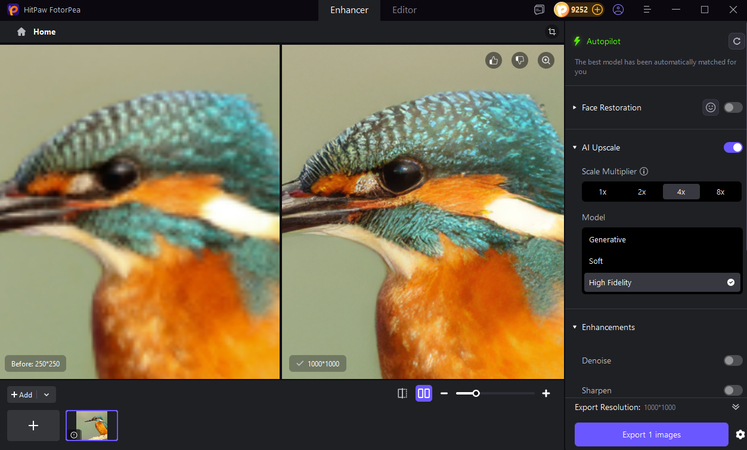Click the Sharpen label
The image size is (747, 450).
596,390
